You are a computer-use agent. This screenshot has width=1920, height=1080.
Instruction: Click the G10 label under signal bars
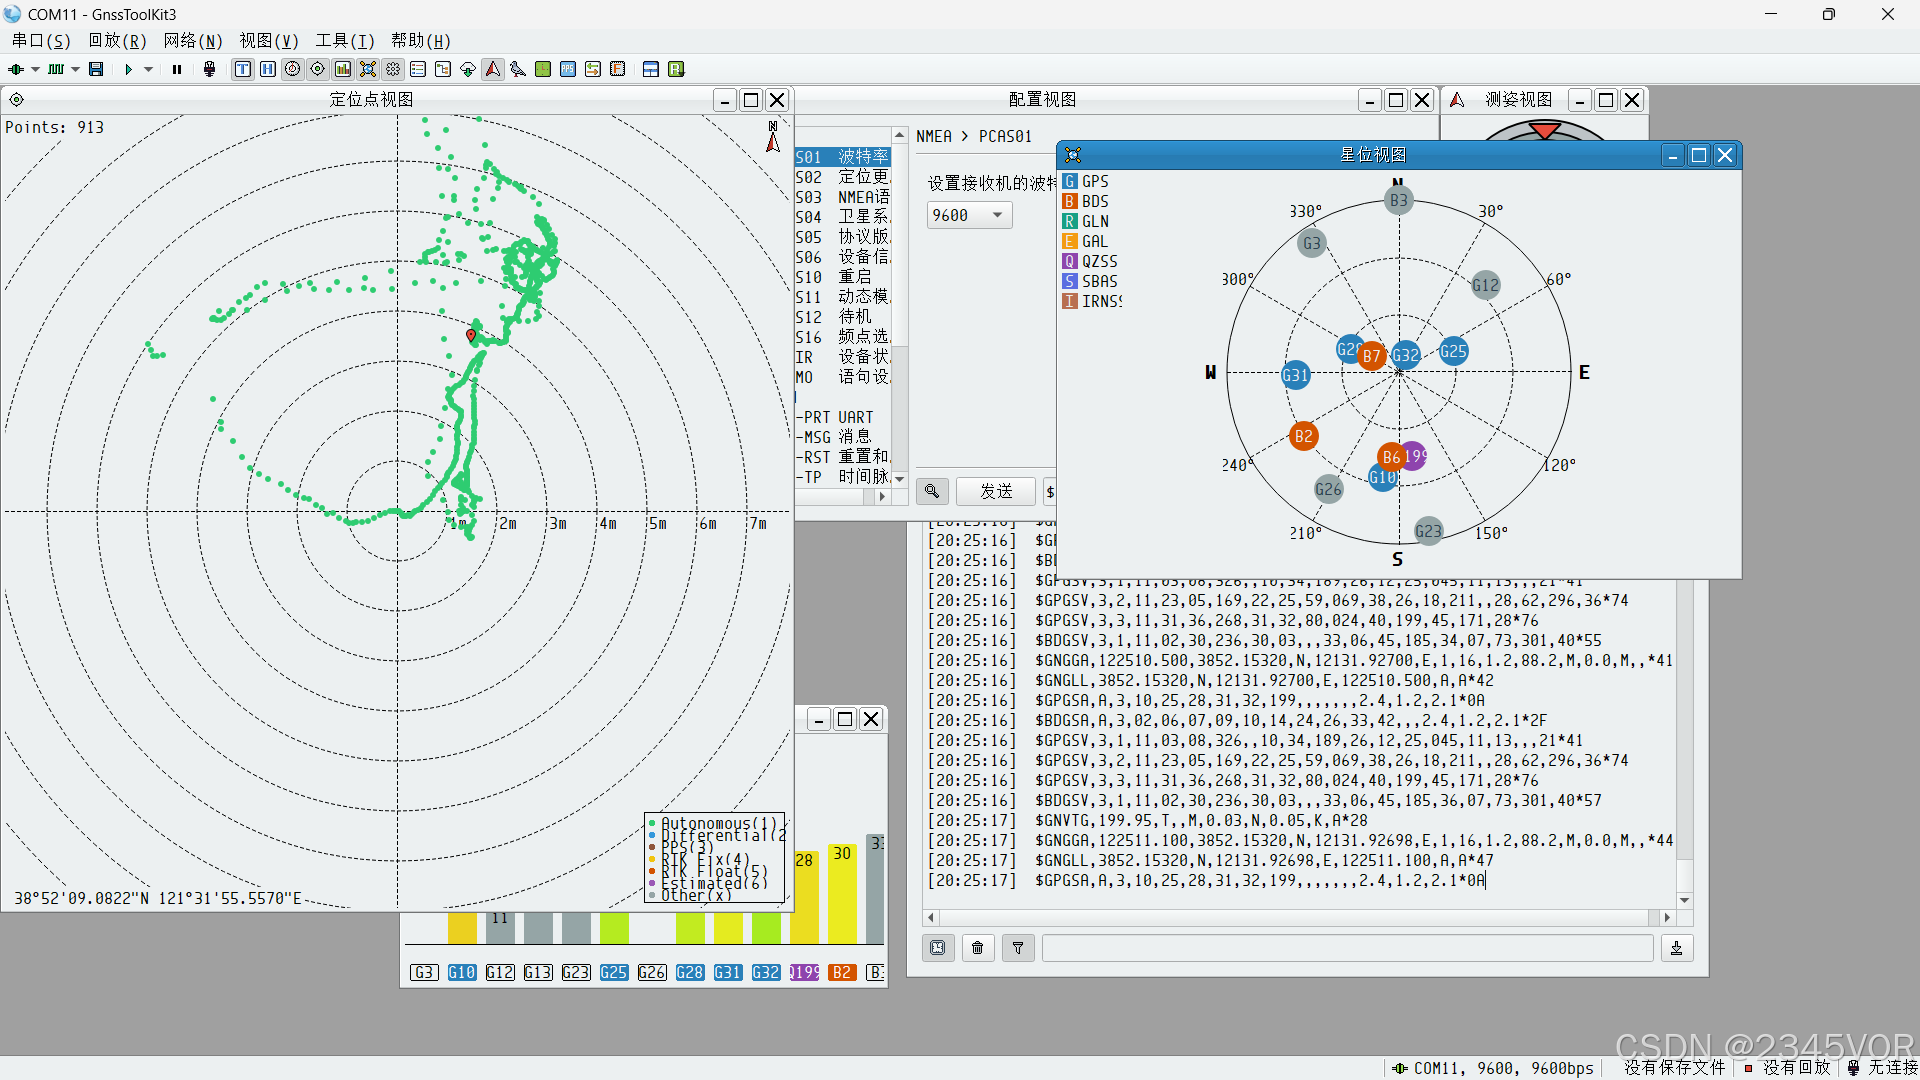tap(462, 972)
